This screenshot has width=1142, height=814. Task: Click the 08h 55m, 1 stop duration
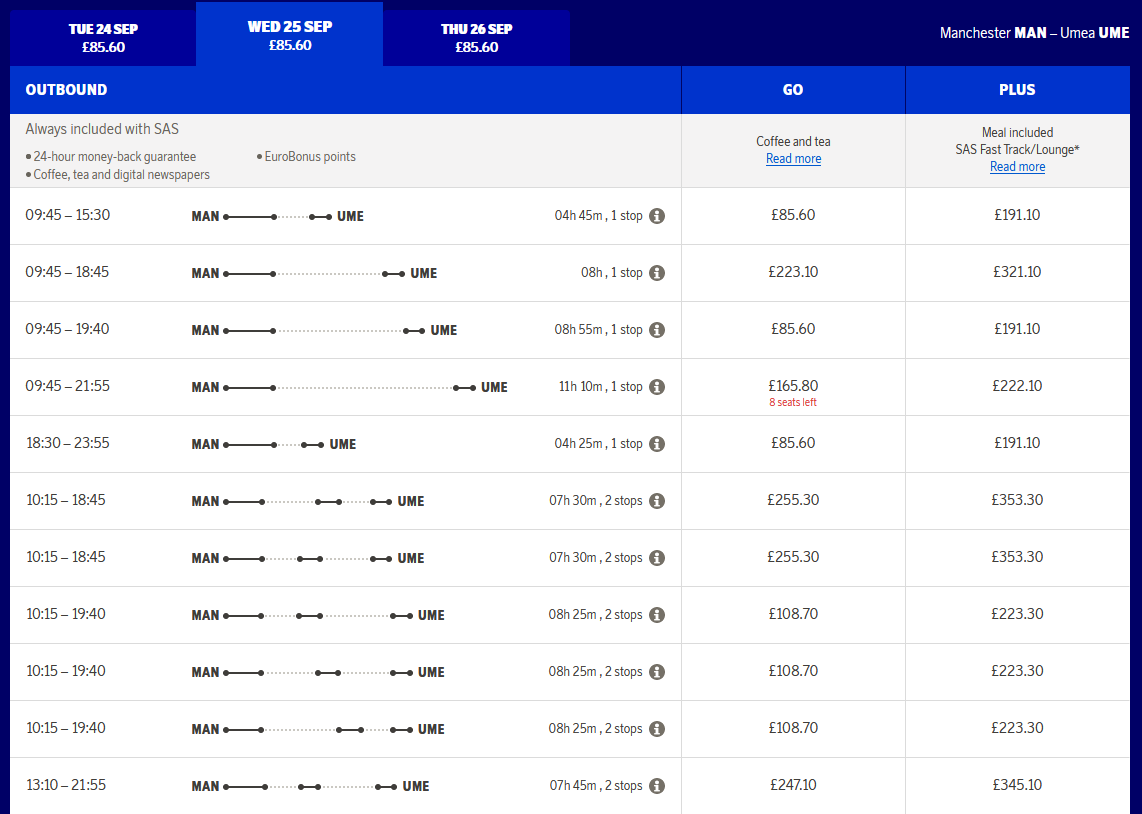[599, 330]
